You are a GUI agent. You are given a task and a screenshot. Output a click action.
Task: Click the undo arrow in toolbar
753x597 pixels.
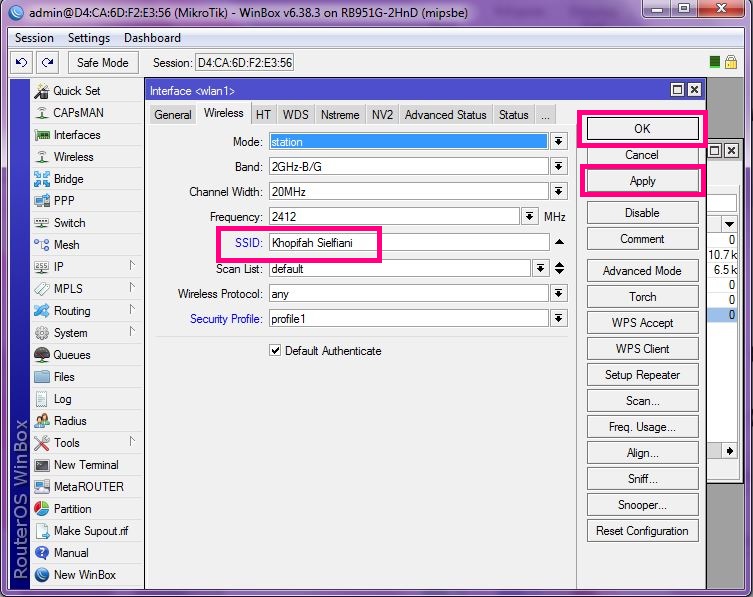(22, 63)
